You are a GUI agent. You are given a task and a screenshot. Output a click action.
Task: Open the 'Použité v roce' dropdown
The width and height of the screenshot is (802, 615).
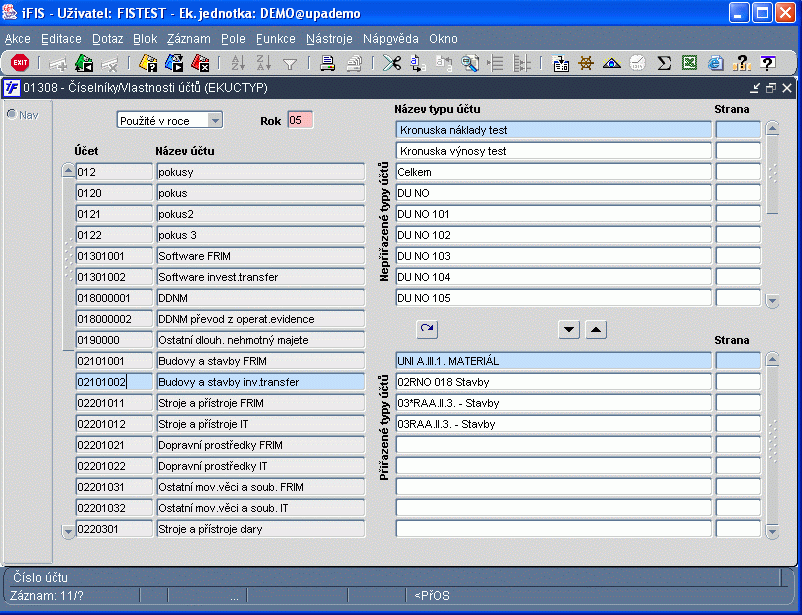[x=215, y=121]
